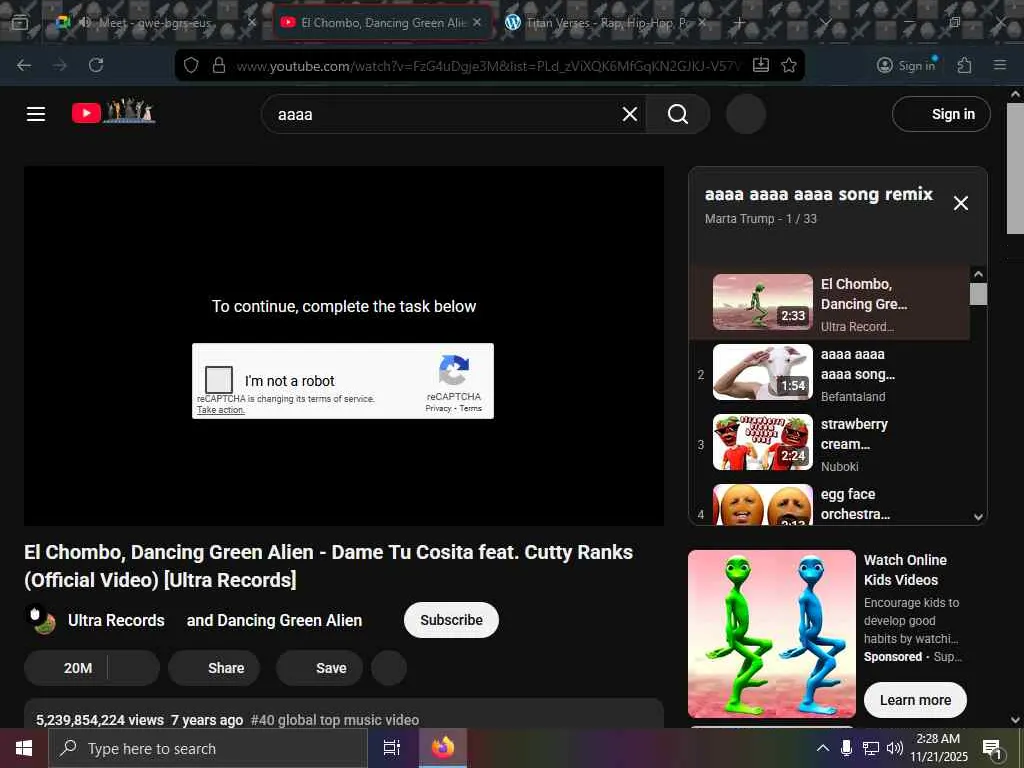Screen dimensions: 1024x768
Task: Open reCAPTCHA Terms link
Action: 470,408
